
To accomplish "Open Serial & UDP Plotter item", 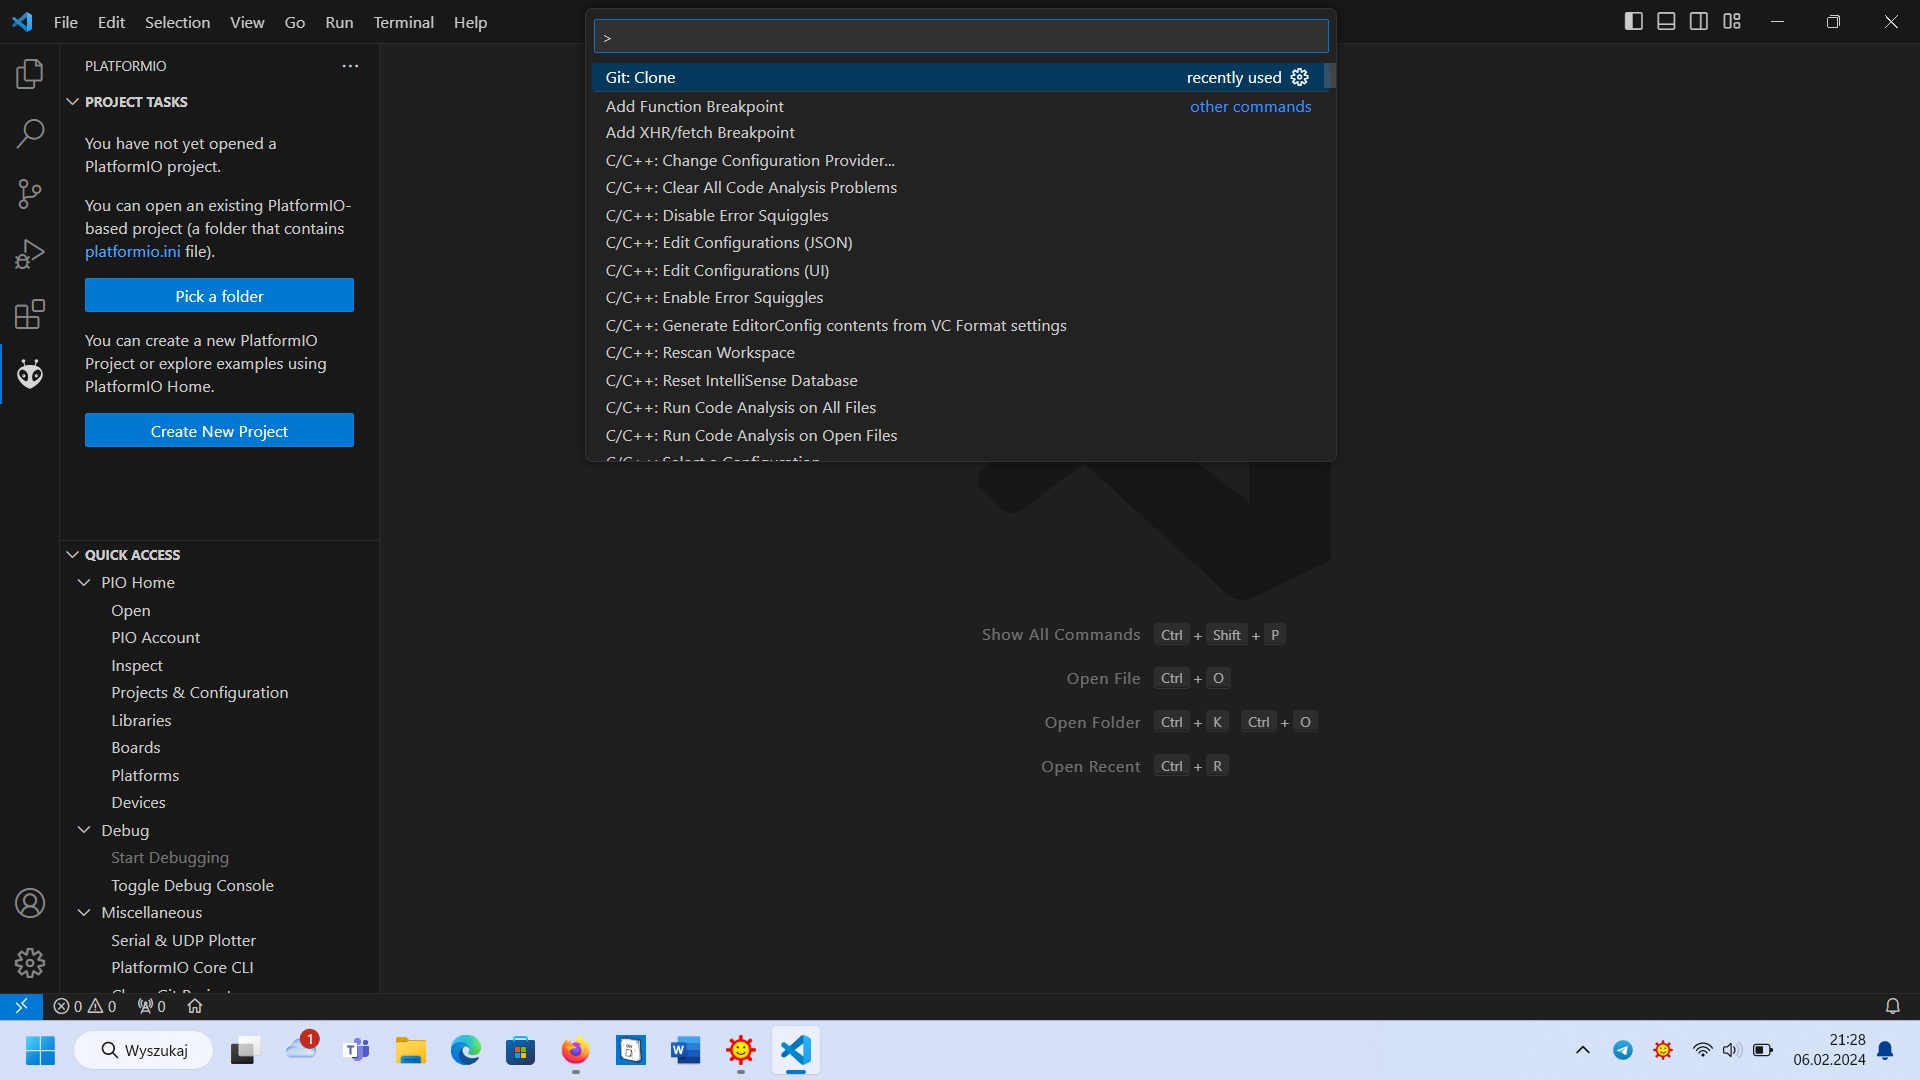I will (183, 941).
